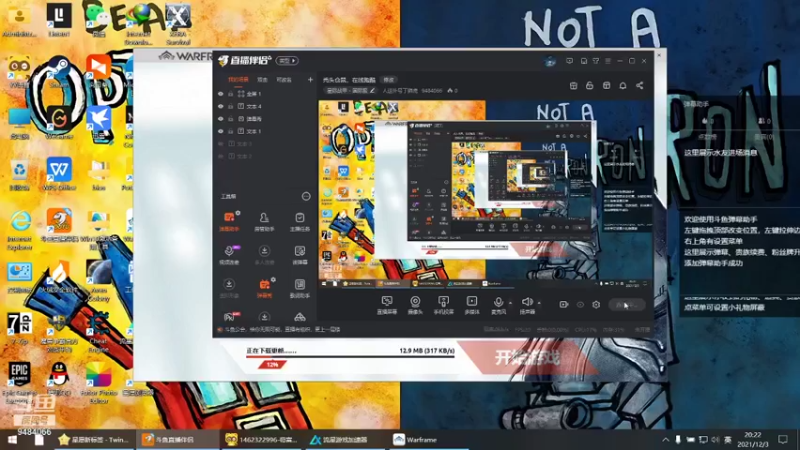Expand microphone options arrow
The image size is (800, 450).
pyautogui.click(x=510, y=303)
